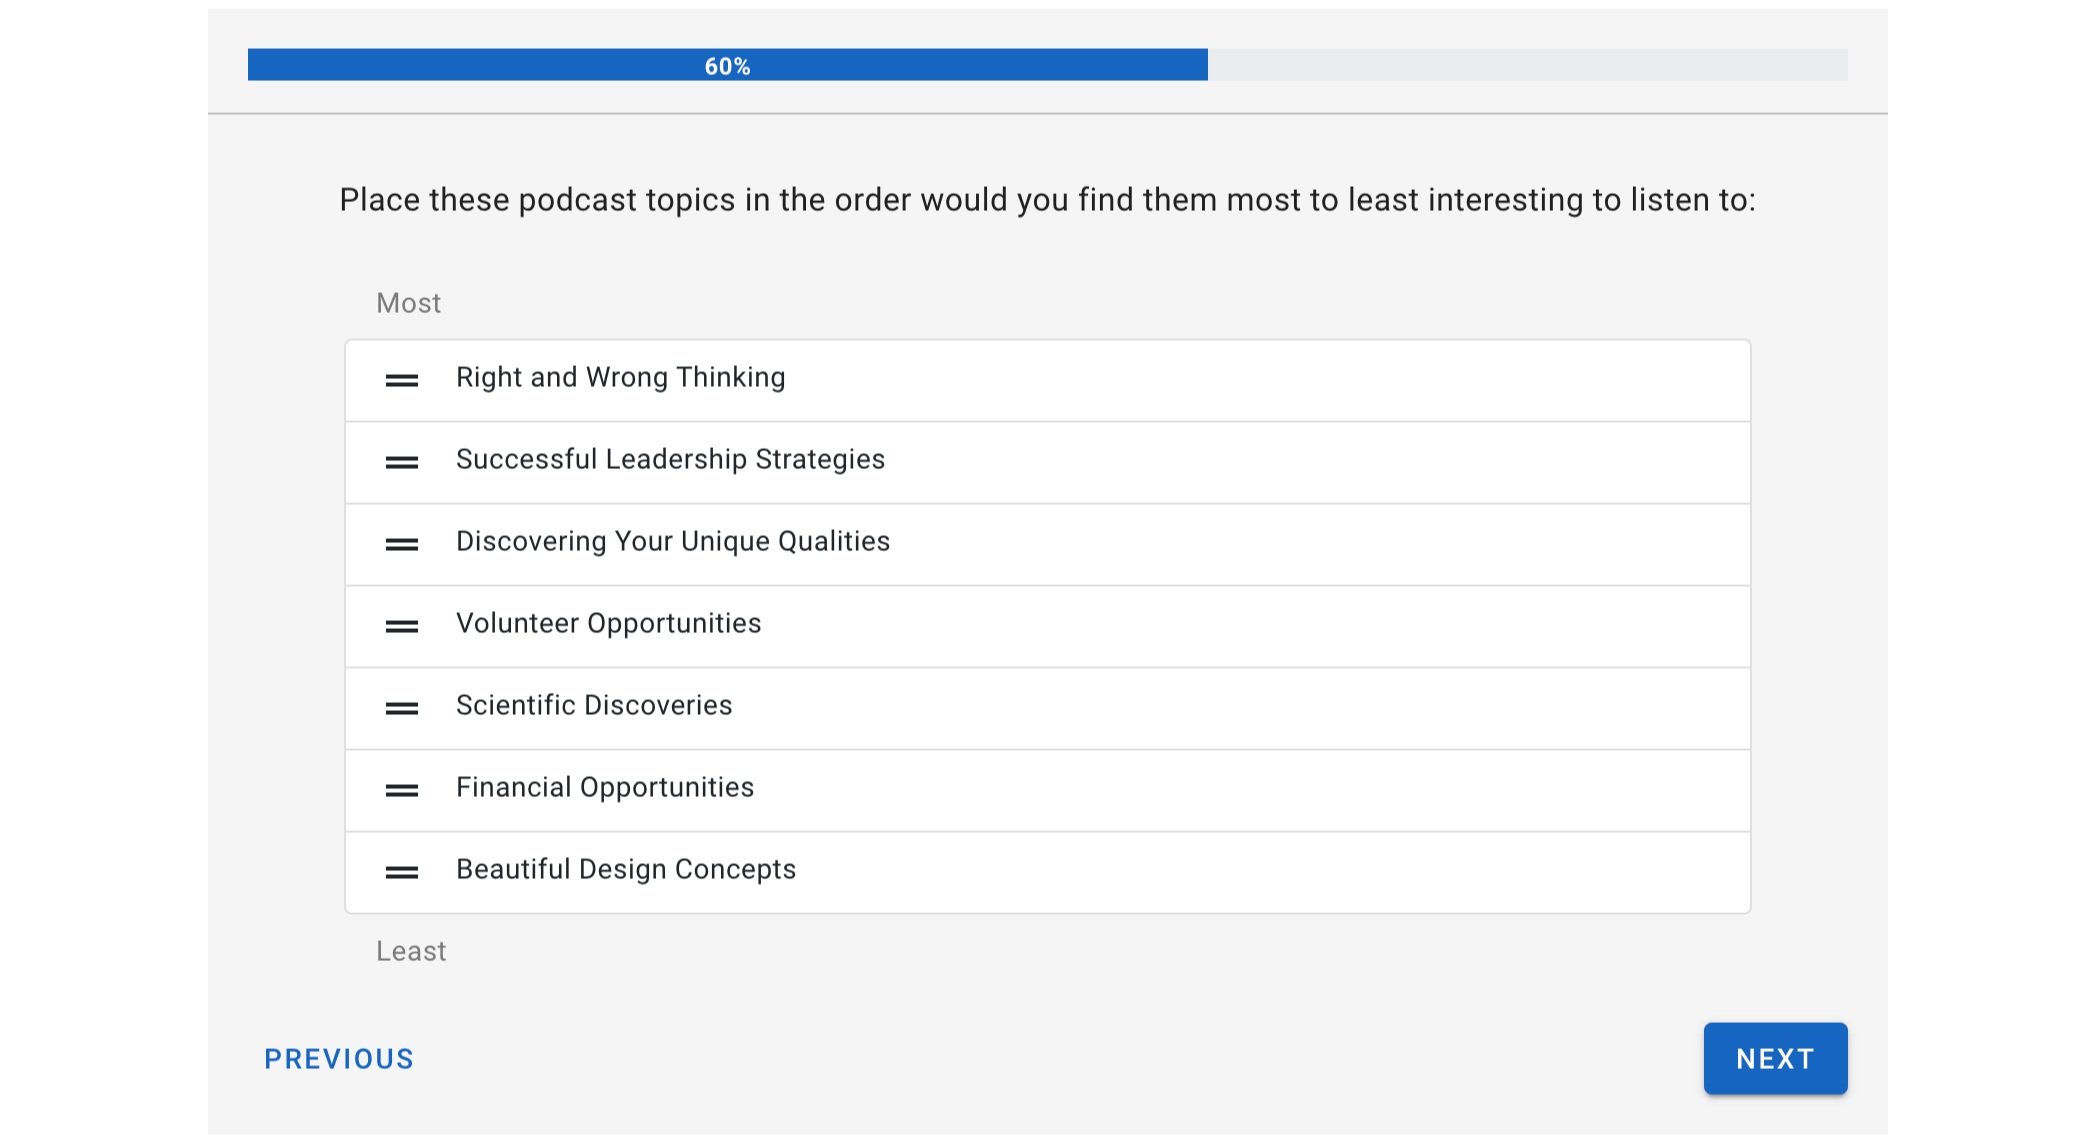Select the Scientific Discoveries row text
The image size is (2096, 1147).
[594, 706]
